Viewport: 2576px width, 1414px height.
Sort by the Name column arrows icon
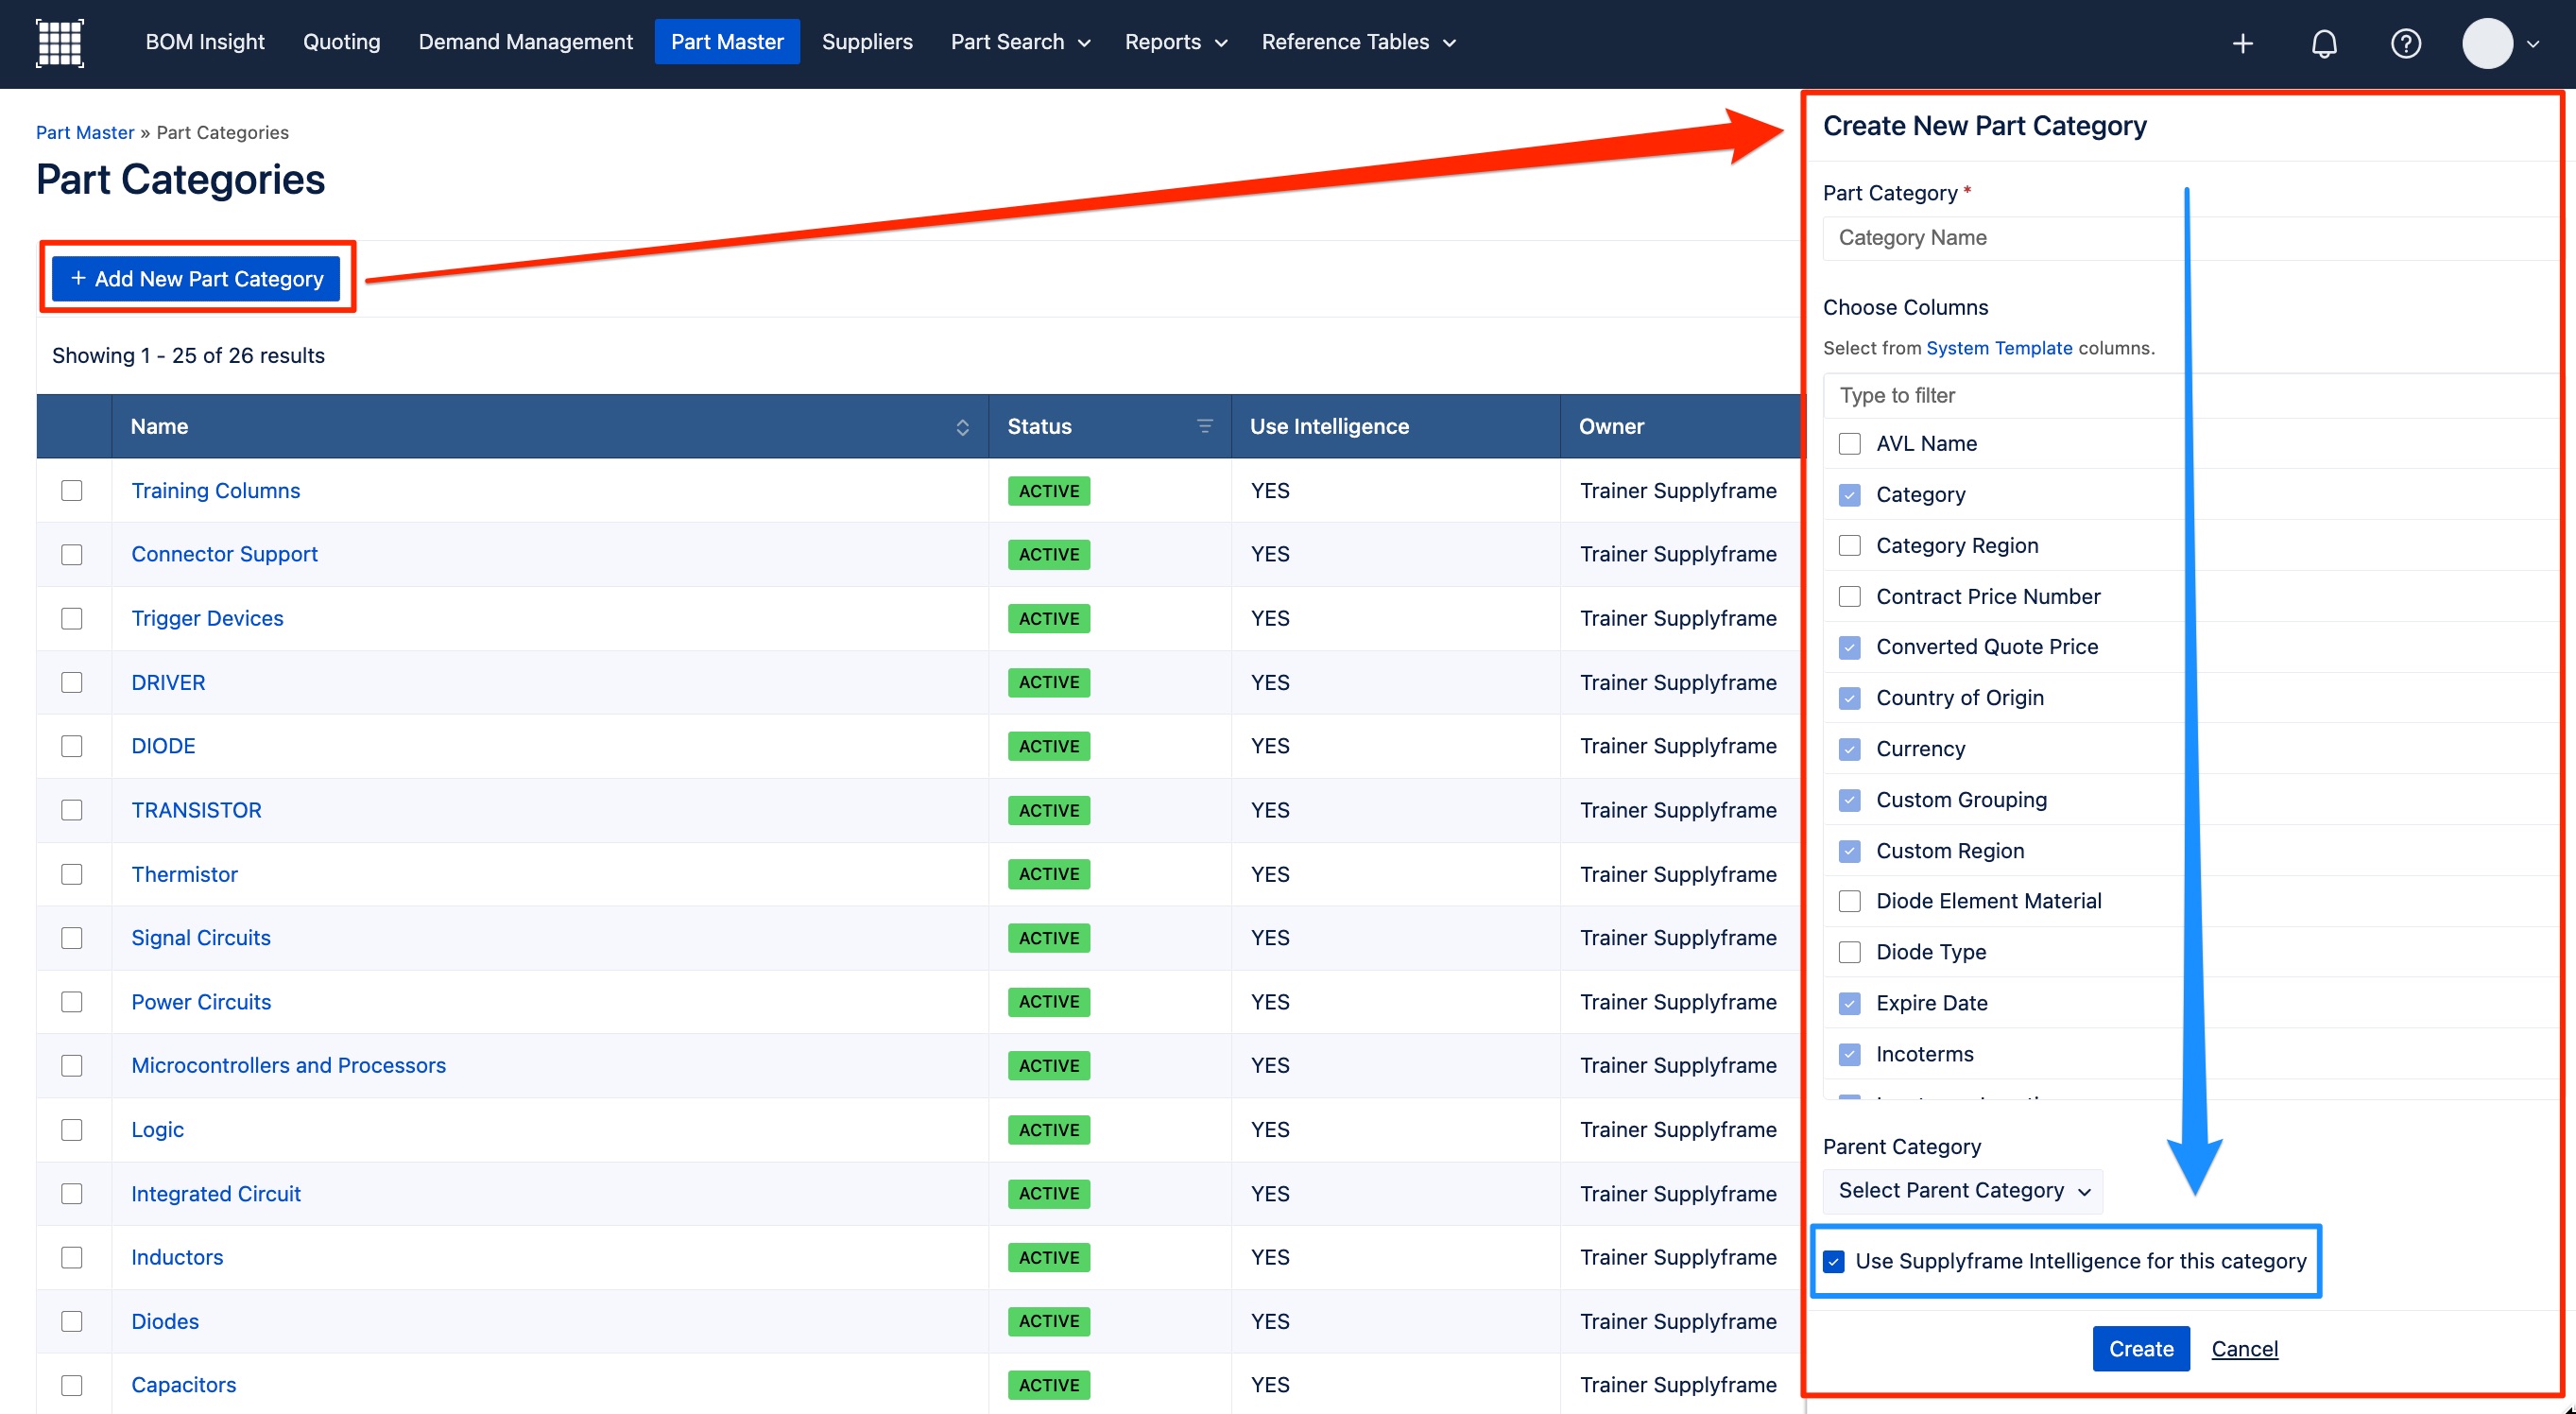pyautogui.click(x=962, y=427)
